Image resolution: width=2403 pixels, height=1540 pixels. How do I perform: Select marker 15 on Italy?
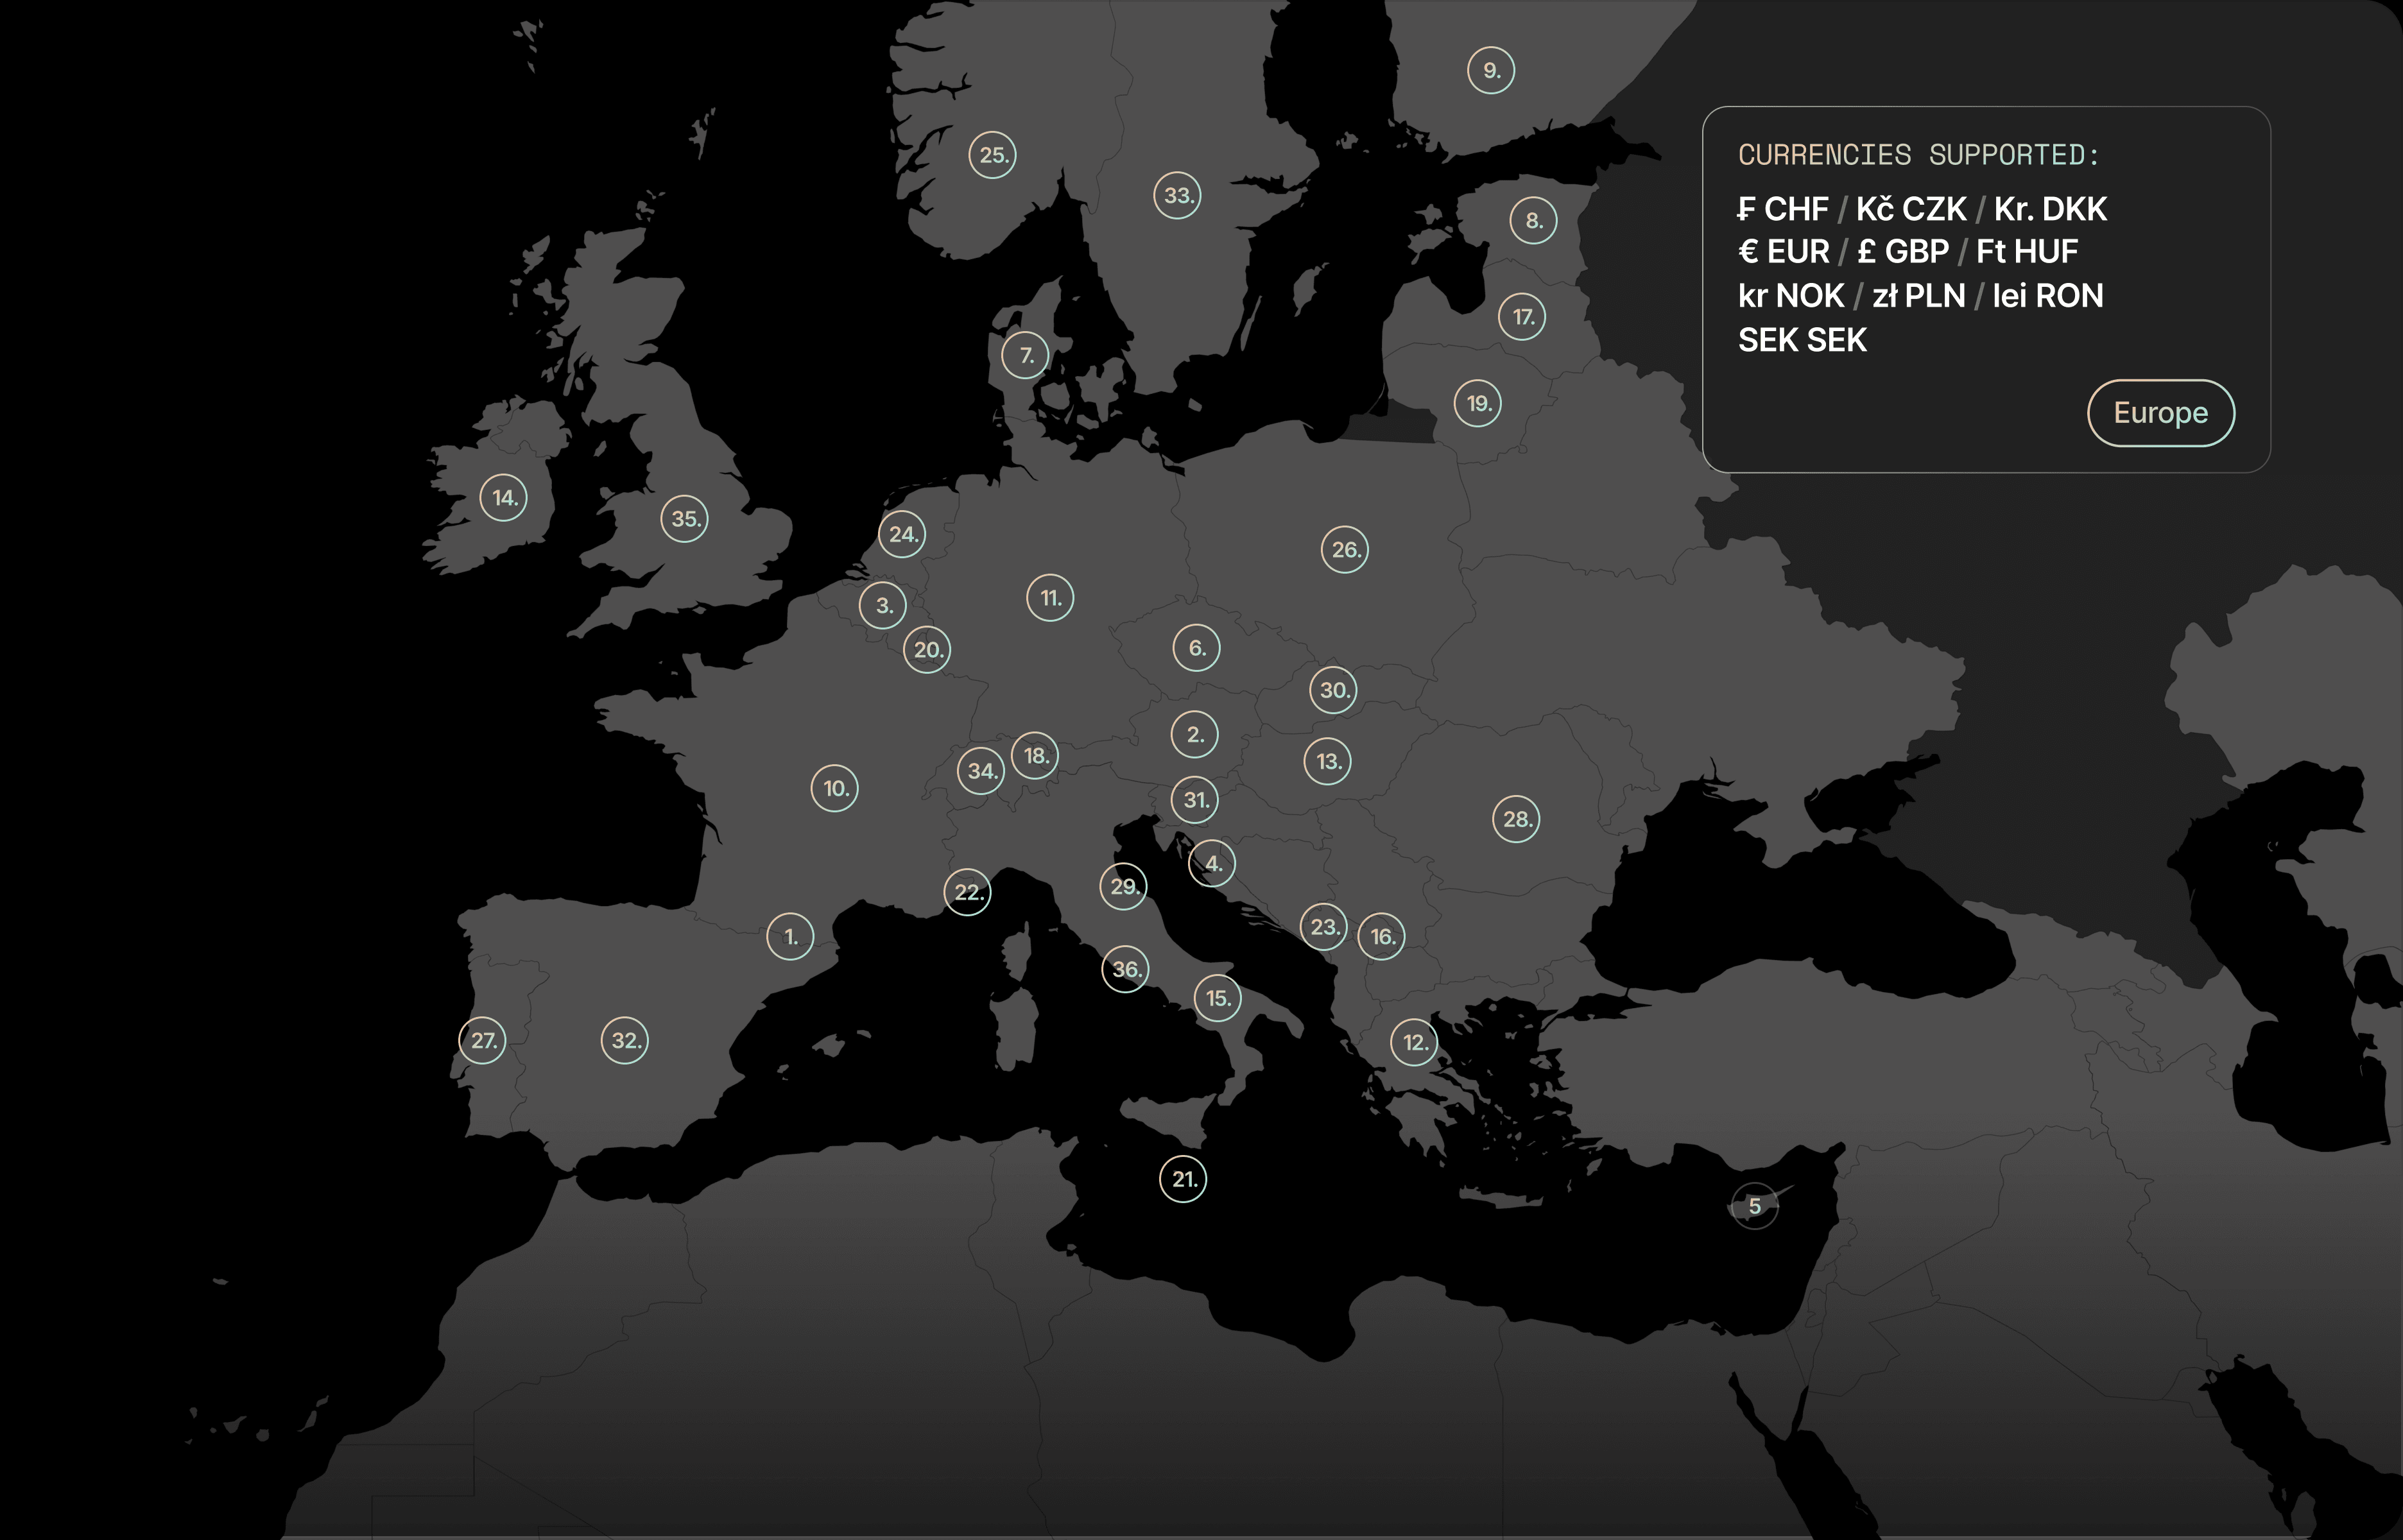pyautogui.click(x=1217, y=997)
